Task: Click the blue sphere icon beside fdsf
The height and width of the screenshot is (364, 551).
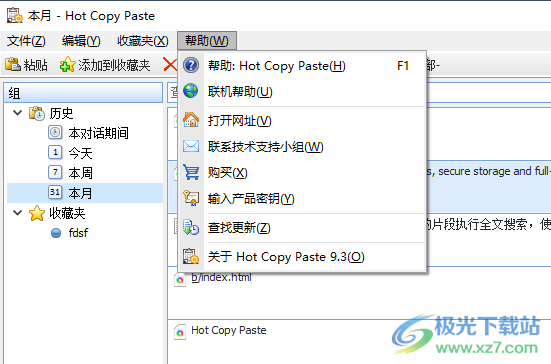Action: [56, 233]
